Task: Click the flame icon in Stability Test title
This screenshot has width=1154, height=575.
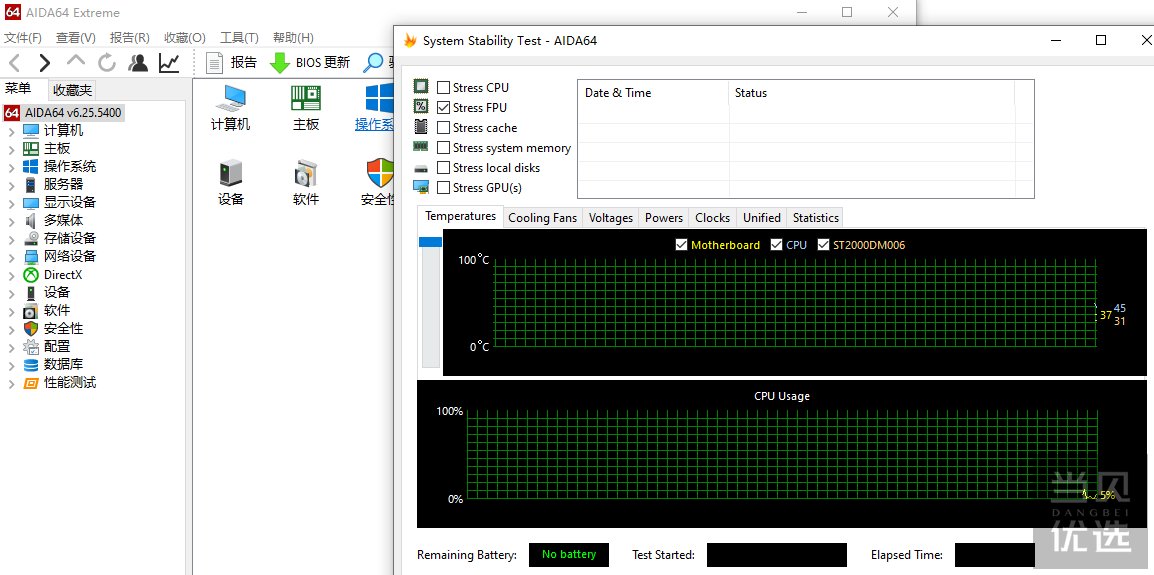Action: coord(410,40)
